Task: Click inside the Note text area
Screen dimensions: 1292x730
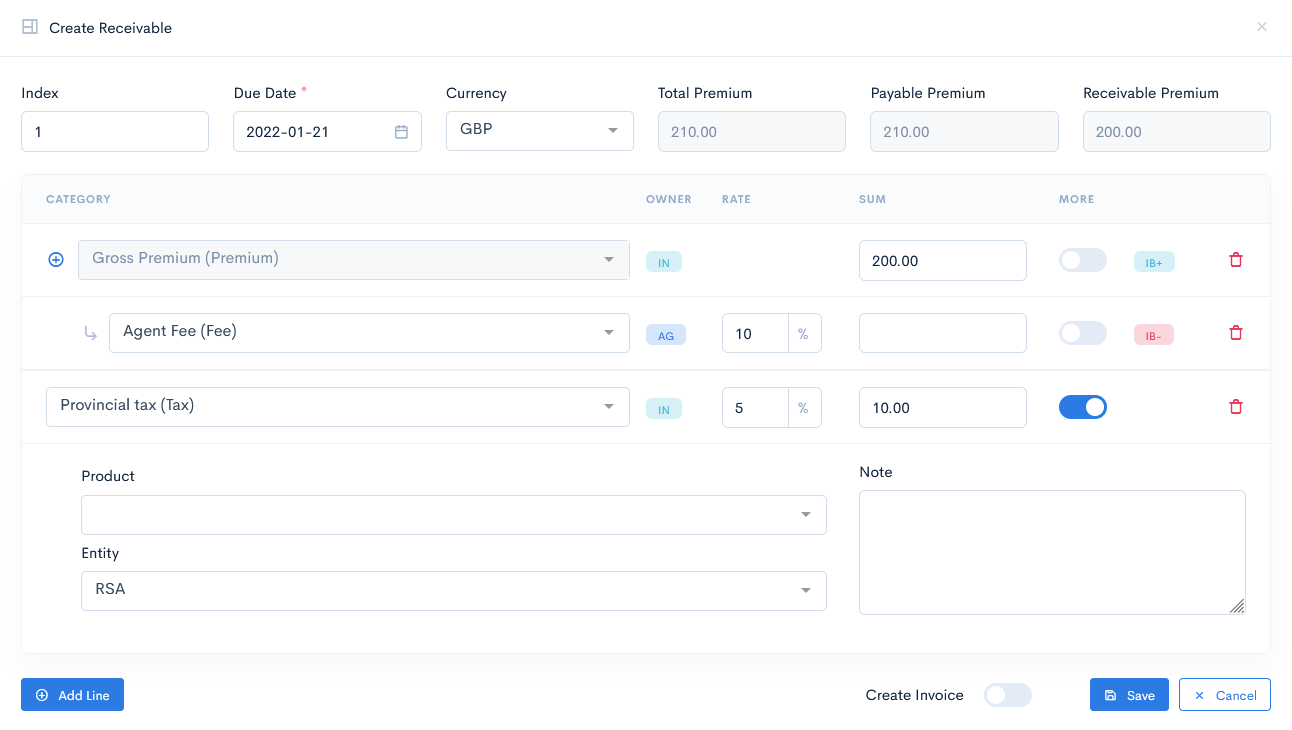Action: [x=1051, y=550]
